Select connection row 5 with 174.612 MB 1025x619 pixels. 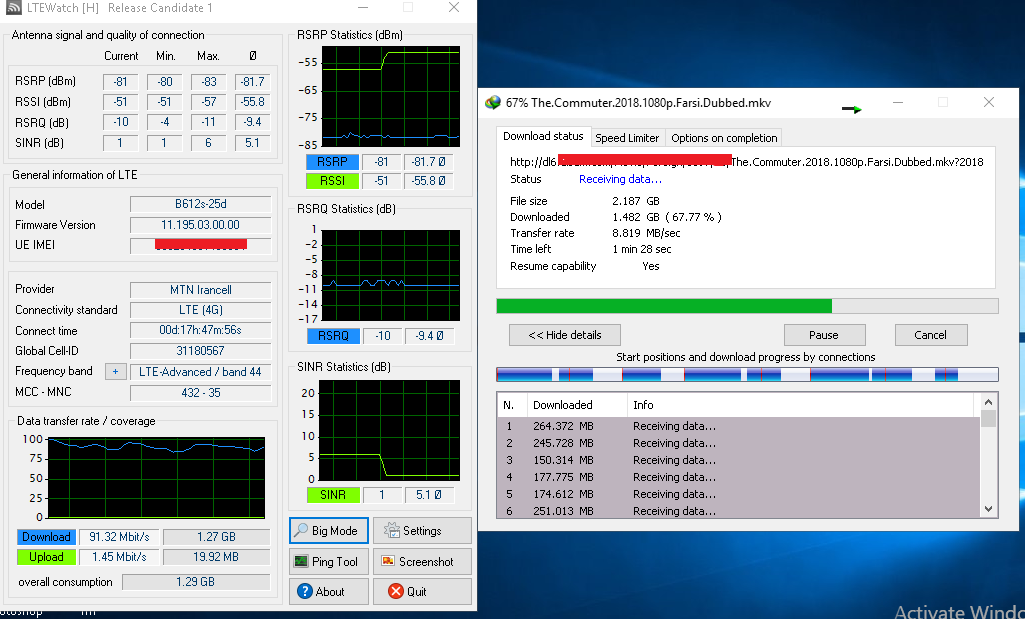tap(739, 494)
